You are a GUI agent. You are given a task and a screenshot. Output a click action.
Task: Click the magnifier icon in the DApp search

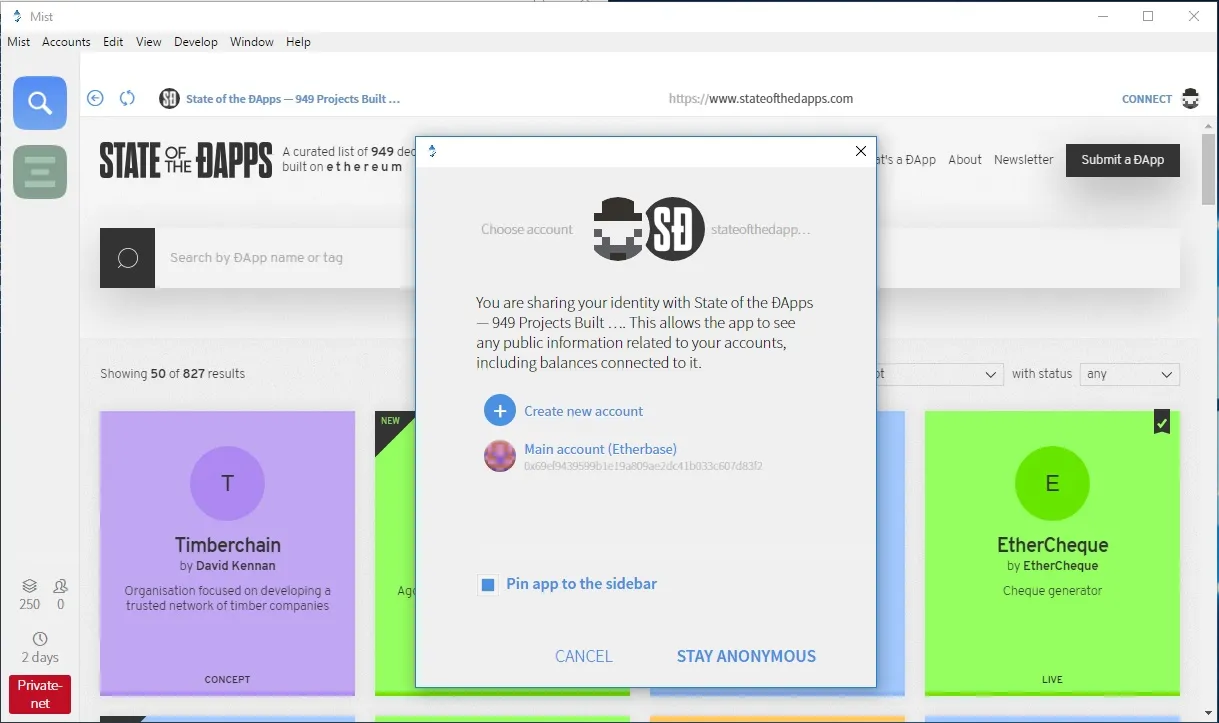click(x=128, y=258)
